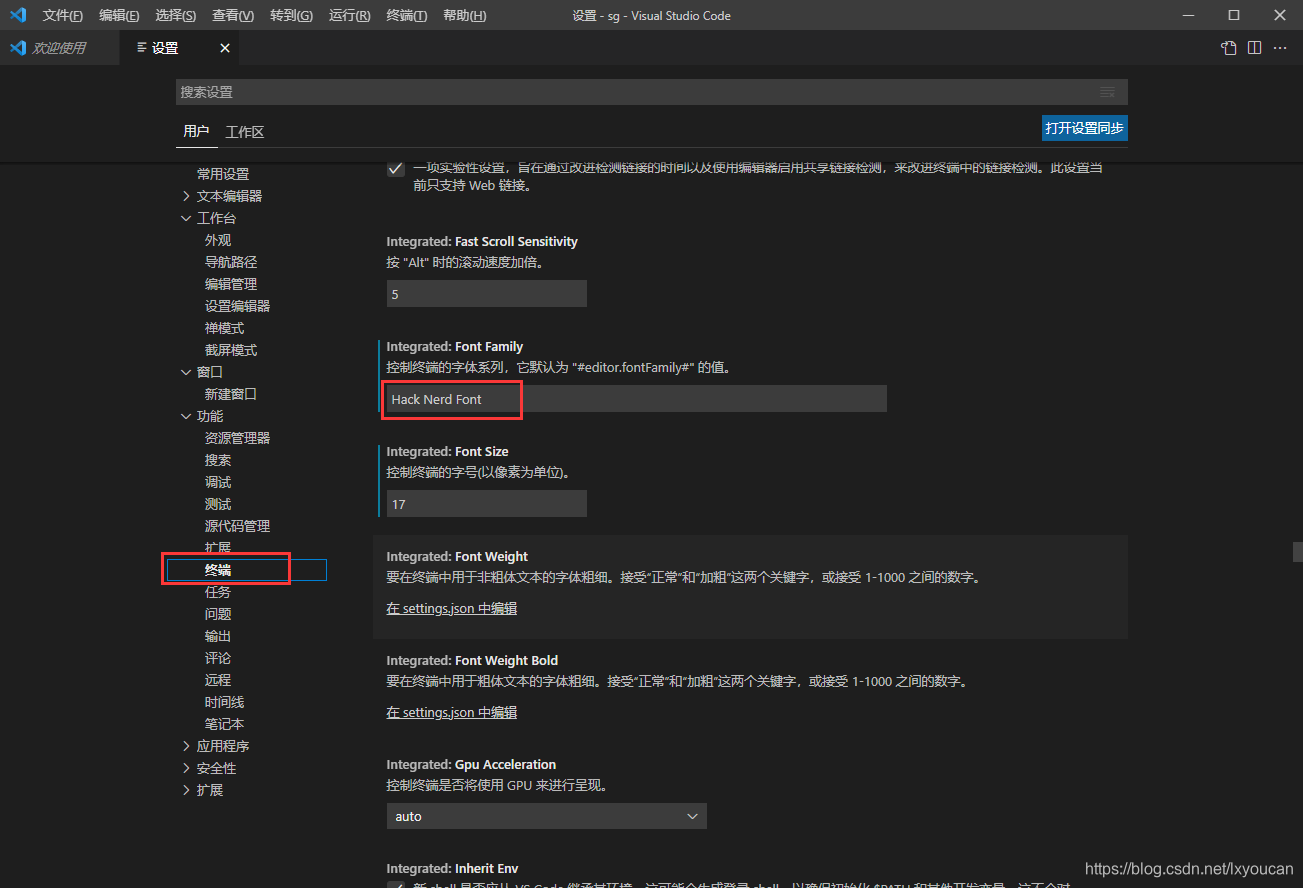Open the 帮助(H) menu

(464, 16)
